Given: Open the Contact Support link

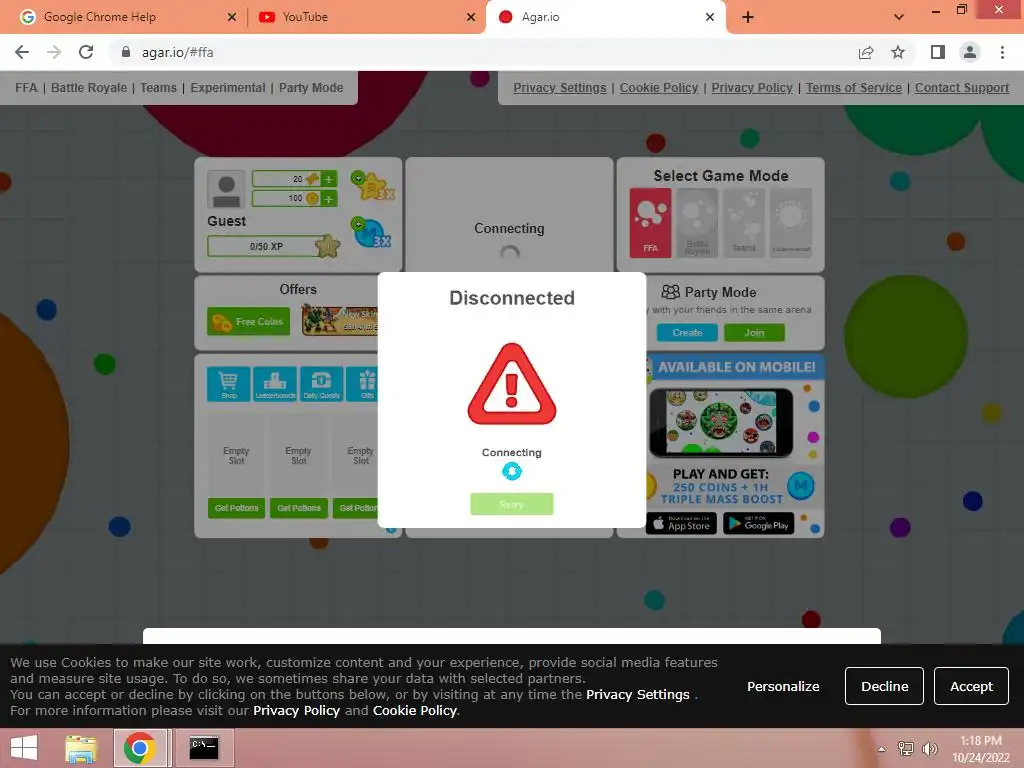Looking at the screenshot, I should point(962,88).
